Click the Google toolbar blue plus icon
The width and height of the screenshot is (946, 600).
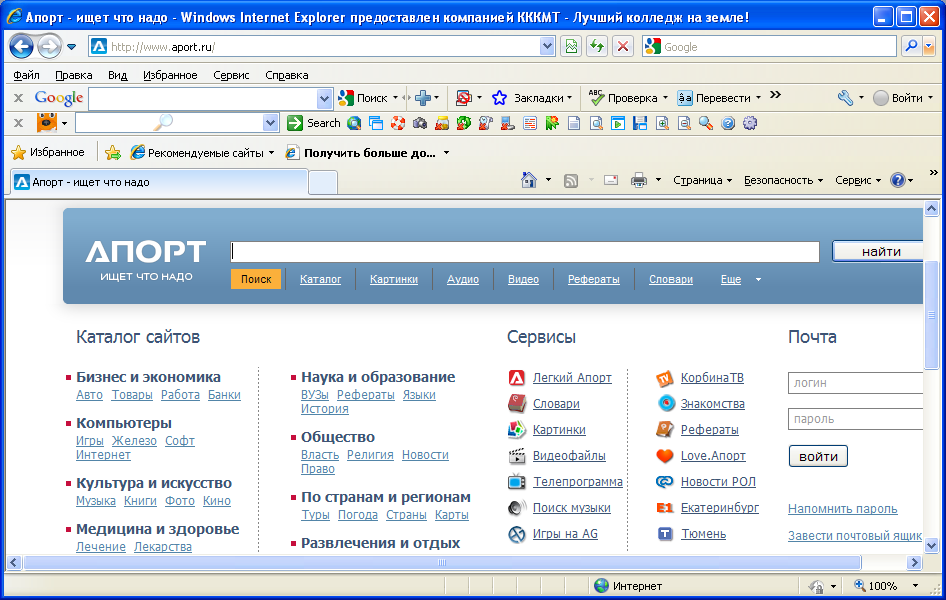click(x=423, y=98)
